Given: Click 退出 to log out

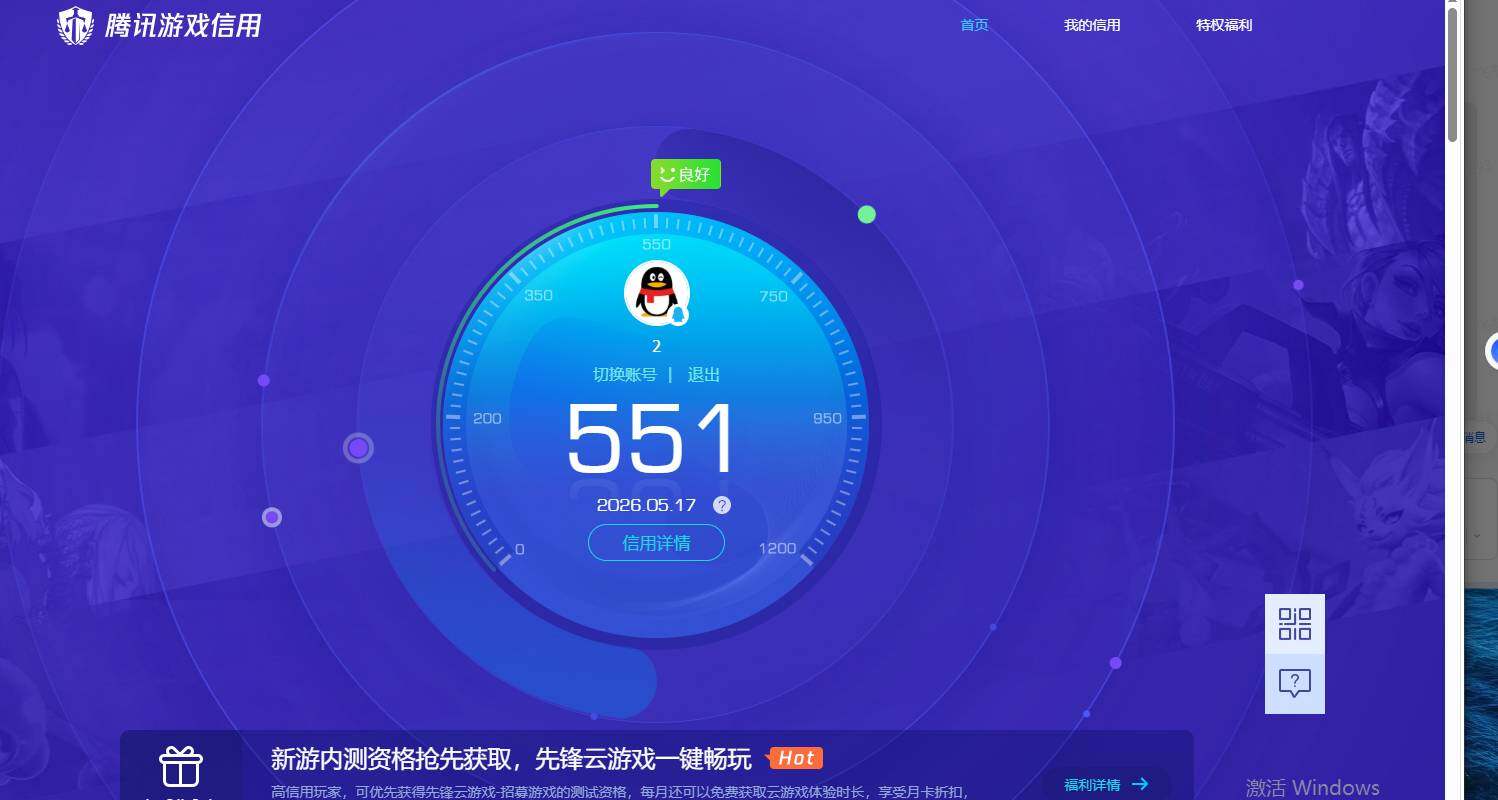Looking at the screenshot, I should [x=704, y=375].
